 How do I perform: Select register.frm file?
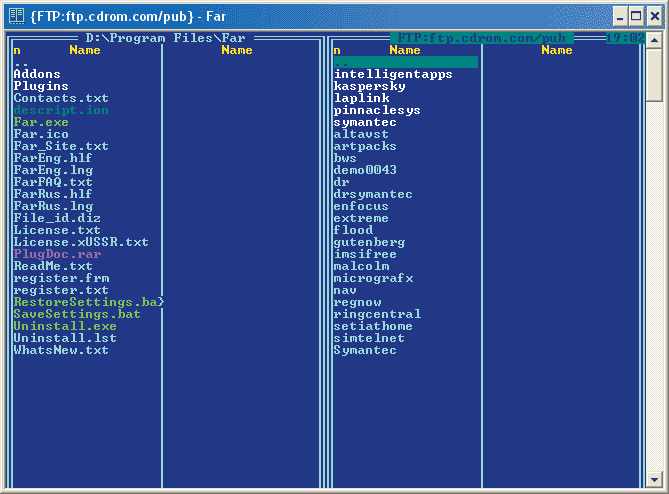[61, 278]
